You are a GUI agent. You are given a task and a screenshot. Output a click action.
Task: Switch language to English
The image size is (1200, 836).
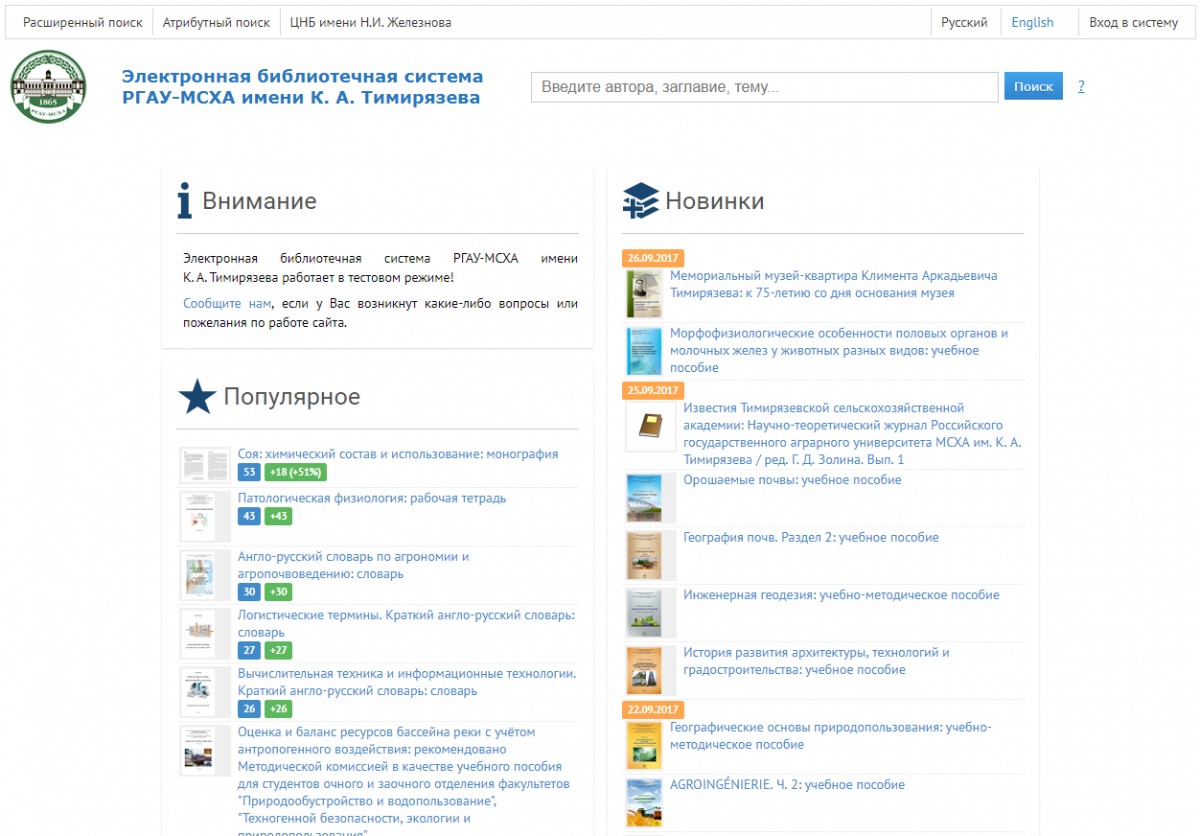(x=1032, y=22)
